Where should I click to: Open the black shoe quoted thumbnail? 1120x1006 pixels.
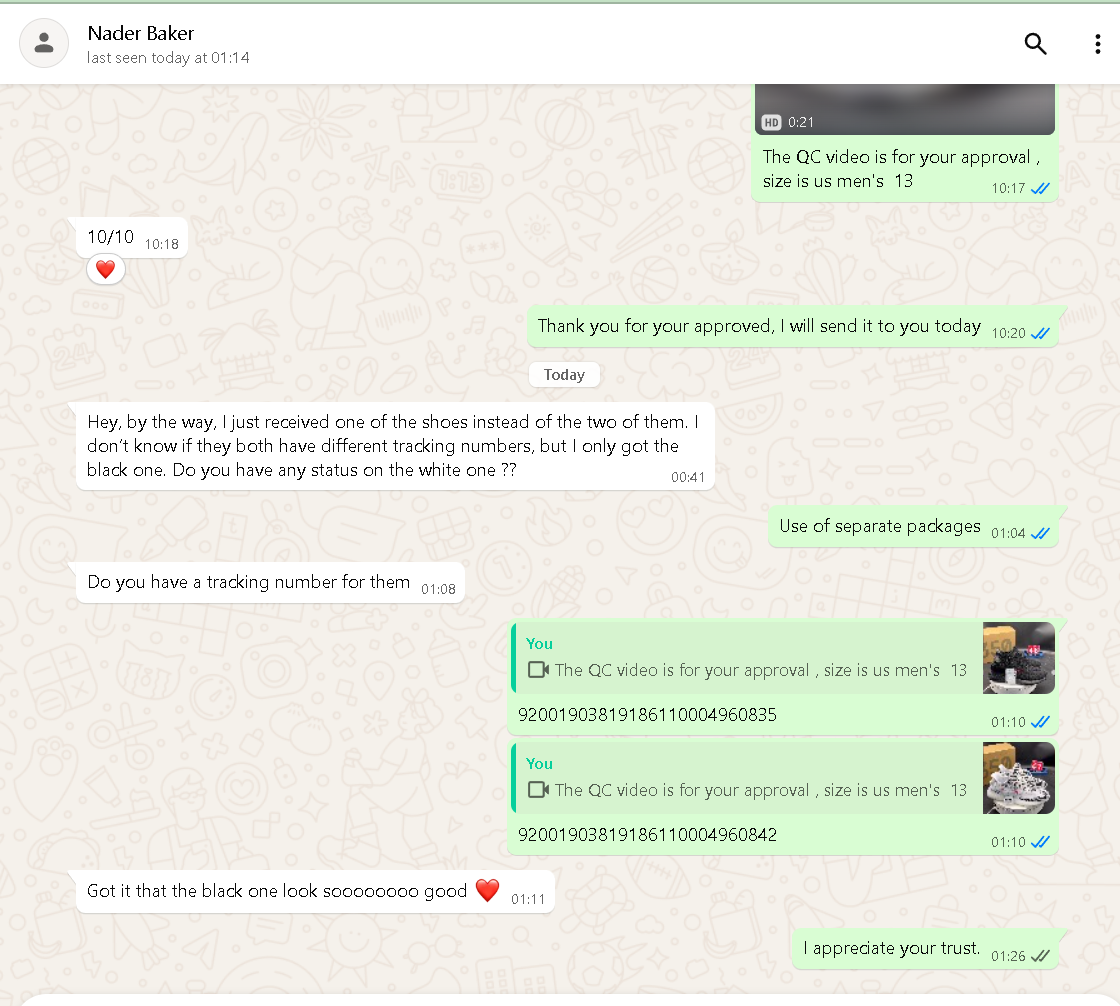click(x=1018, y=658)
